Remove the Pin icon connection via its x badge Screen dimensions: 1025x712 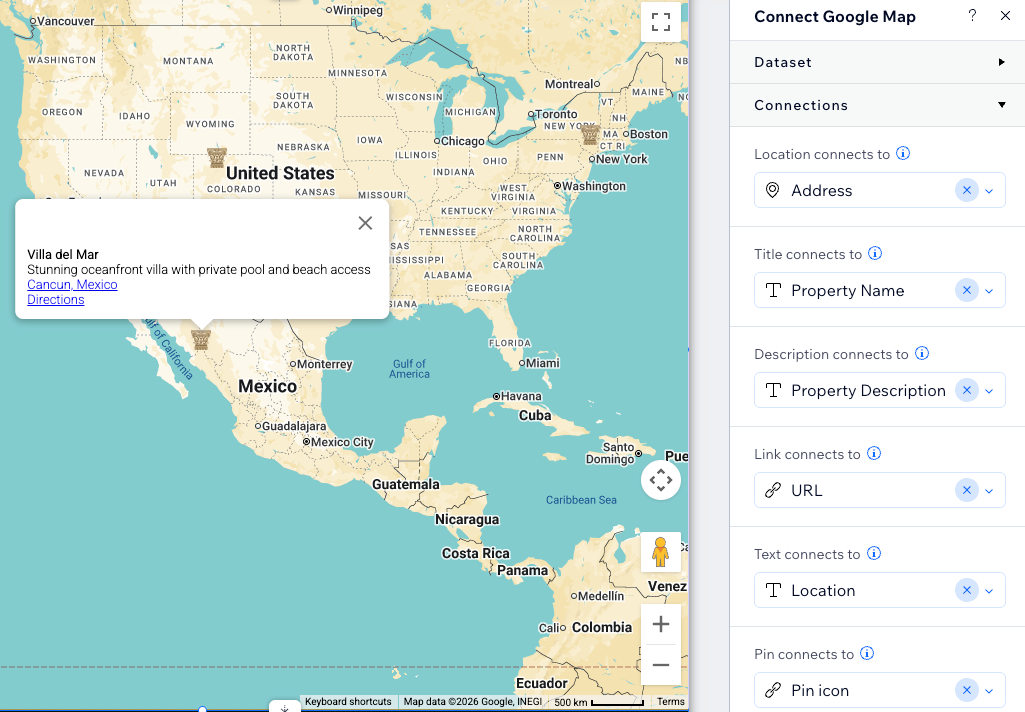click(x=967, y=690)
